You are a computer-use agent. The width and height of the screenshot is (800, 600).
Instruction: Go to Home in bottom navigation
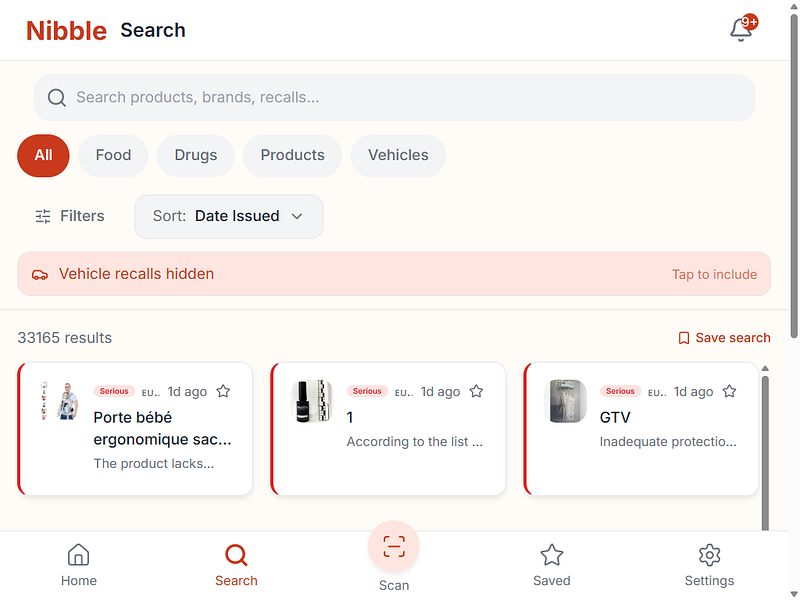[79, 565]
